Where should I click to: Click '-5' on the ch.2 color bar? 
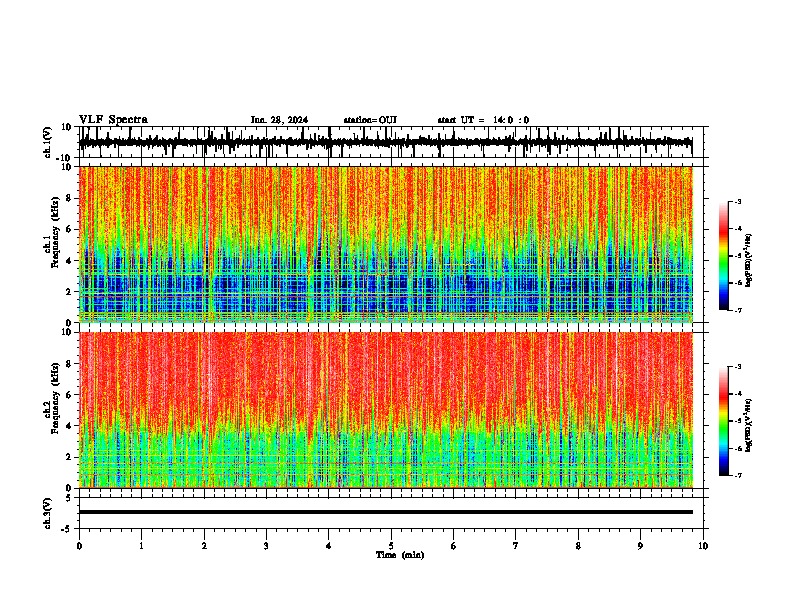click(737, 421)
